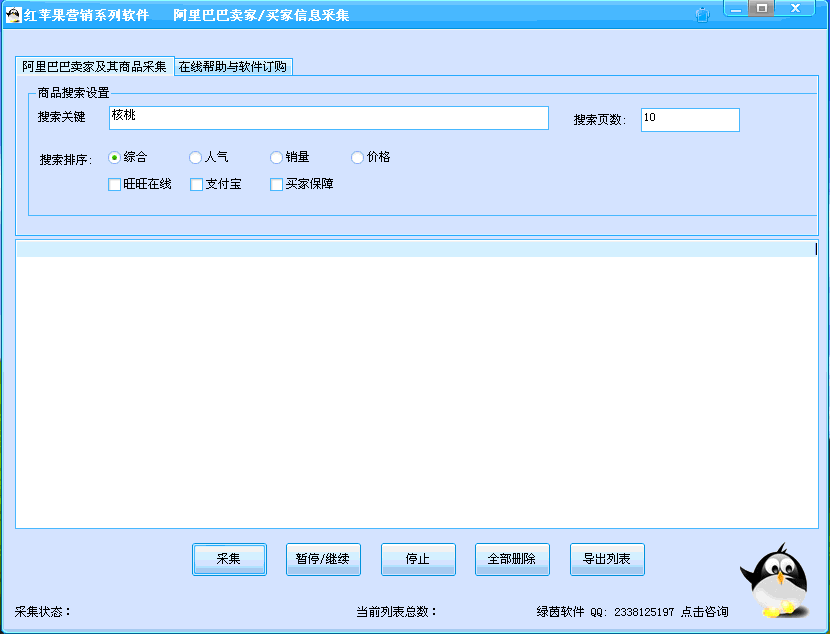The image size is (830, 634).
Task: Close the application window
Action: pyautogui.click(x=795, y=8)
